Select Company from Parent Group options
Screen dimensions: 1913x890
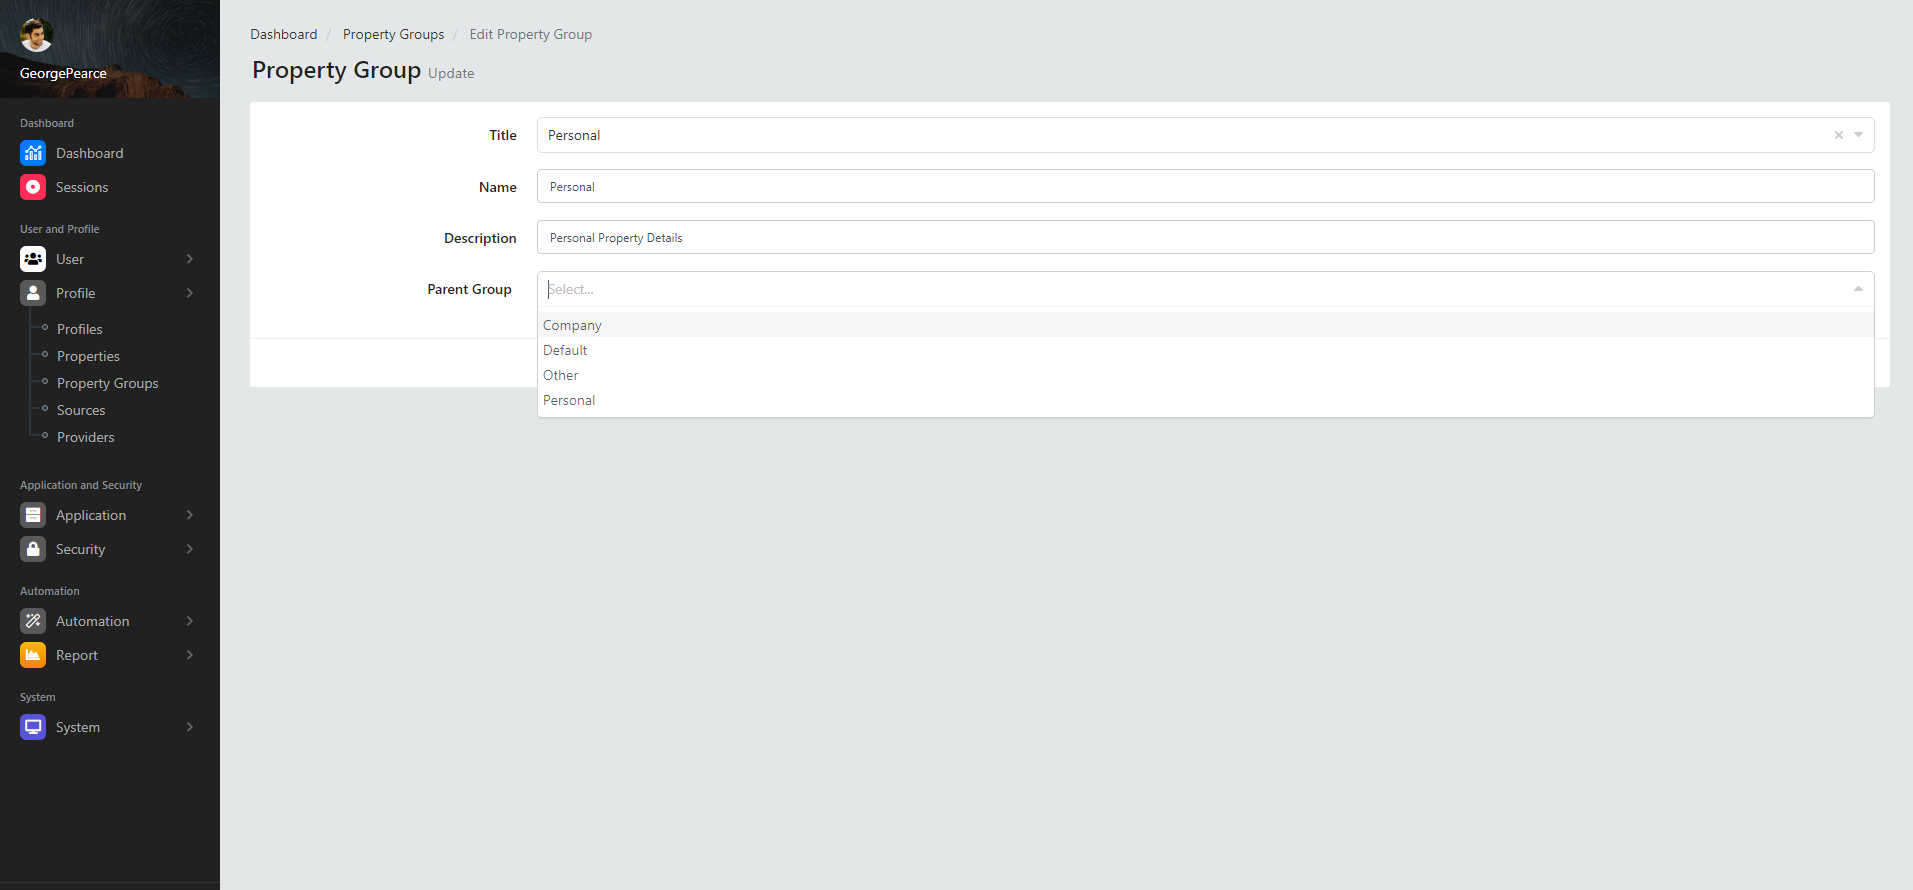tap(572, 325)
